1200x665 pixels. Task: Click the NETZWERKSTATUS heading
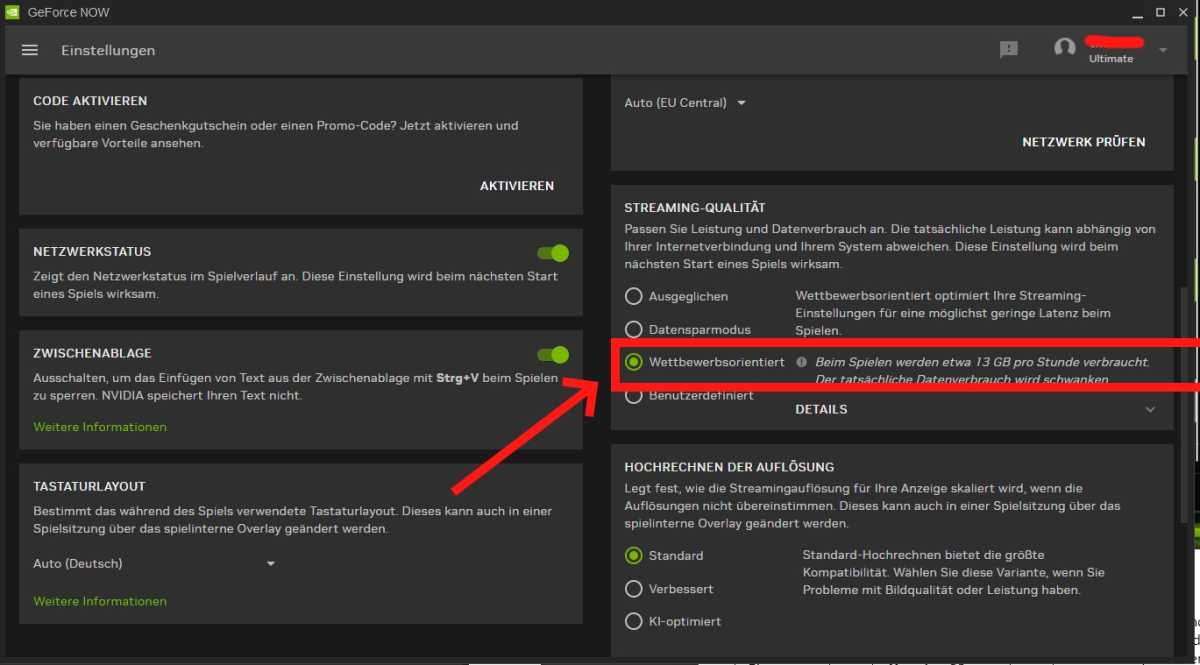[92, 252]
